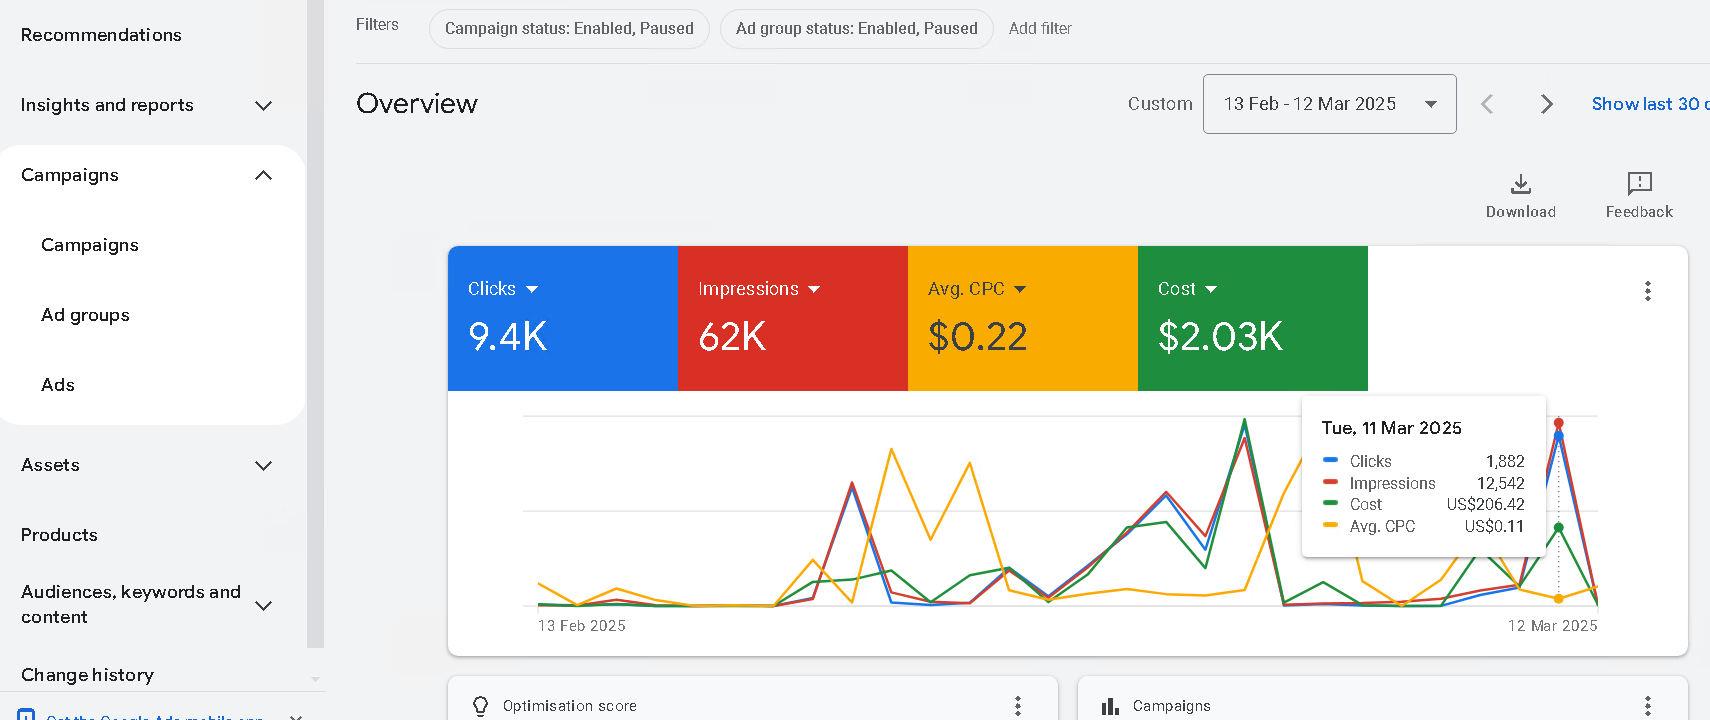
Task: Click the tooltip Cost value US$206.42
Action: (1486, 505)
